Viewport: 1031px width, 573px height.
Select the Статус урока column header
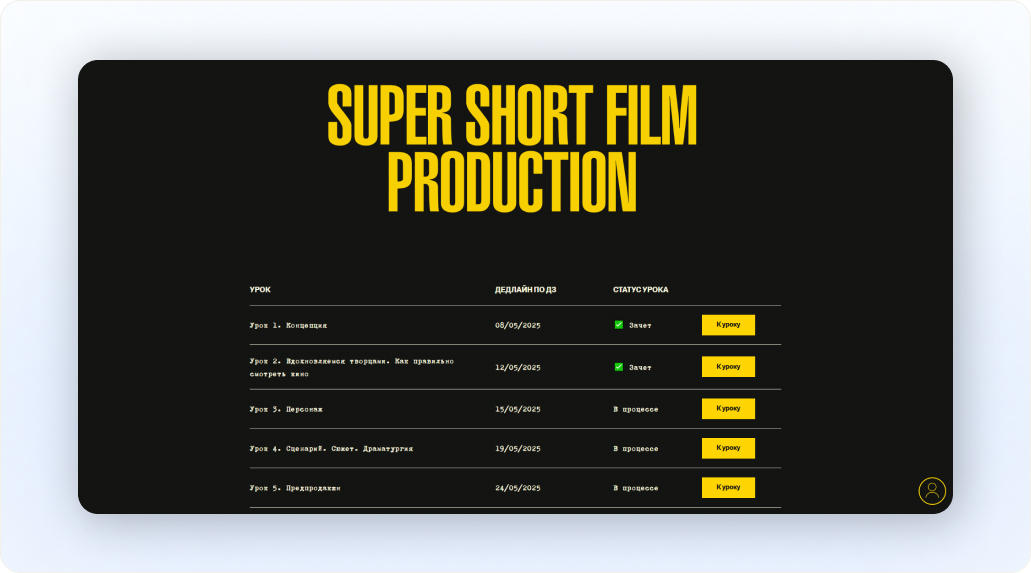(x=640, y=289)
